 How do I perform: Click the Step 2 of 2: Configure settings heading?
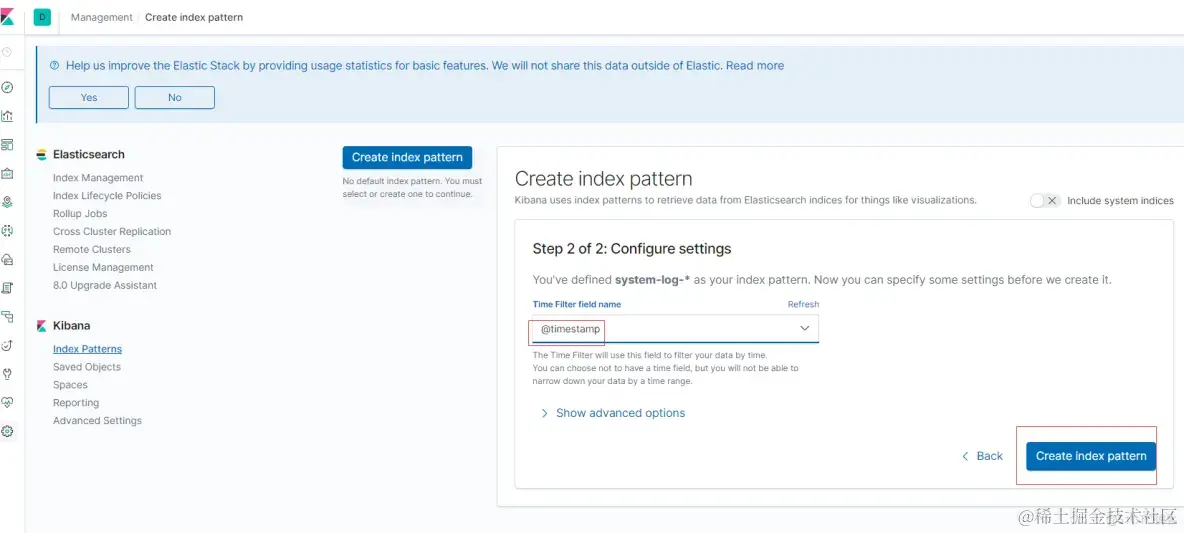[632, 248]
